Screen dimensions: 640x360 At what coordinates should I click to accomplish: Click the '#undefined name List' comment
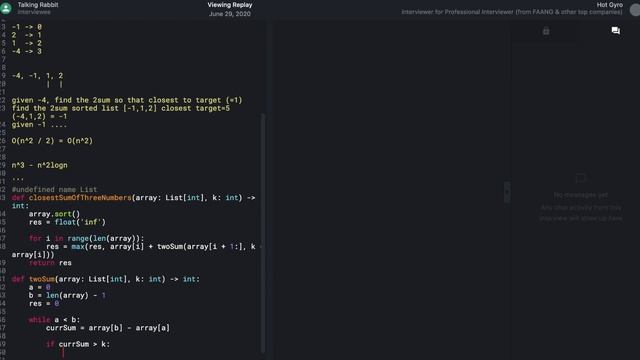click(54, 190)
